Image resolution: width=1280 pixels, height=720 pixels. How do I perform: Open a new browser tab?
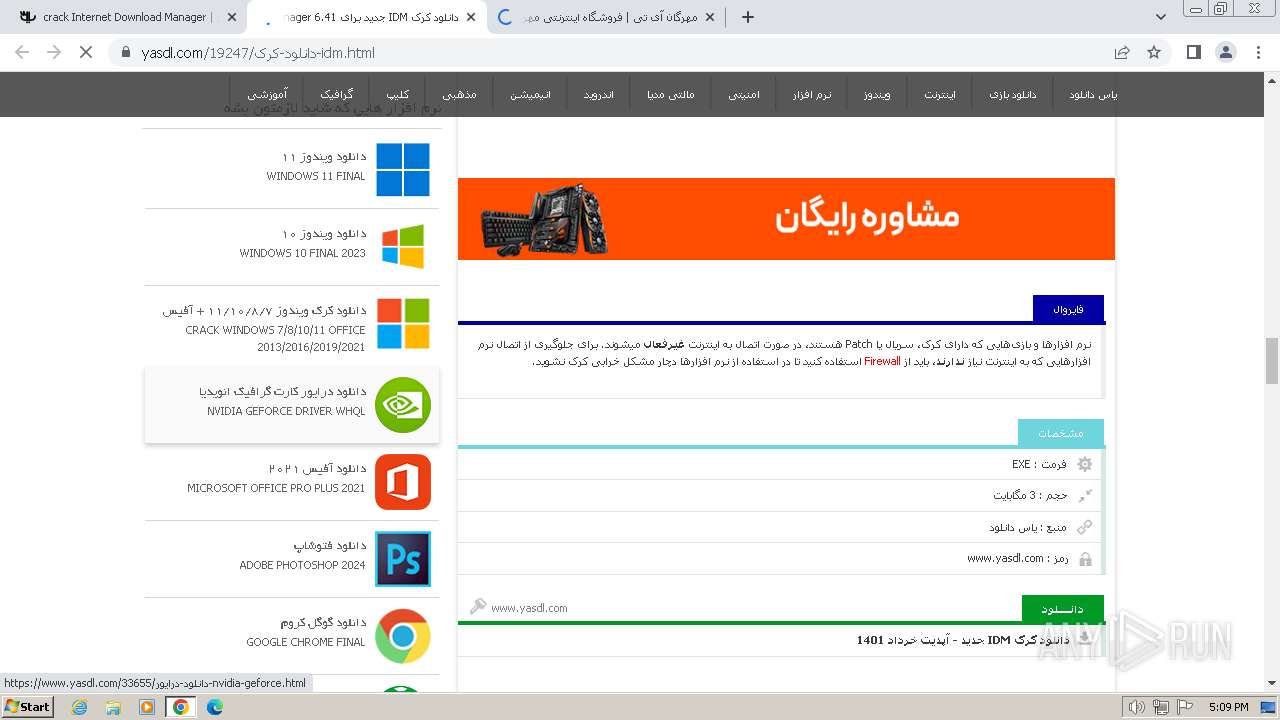748,17
